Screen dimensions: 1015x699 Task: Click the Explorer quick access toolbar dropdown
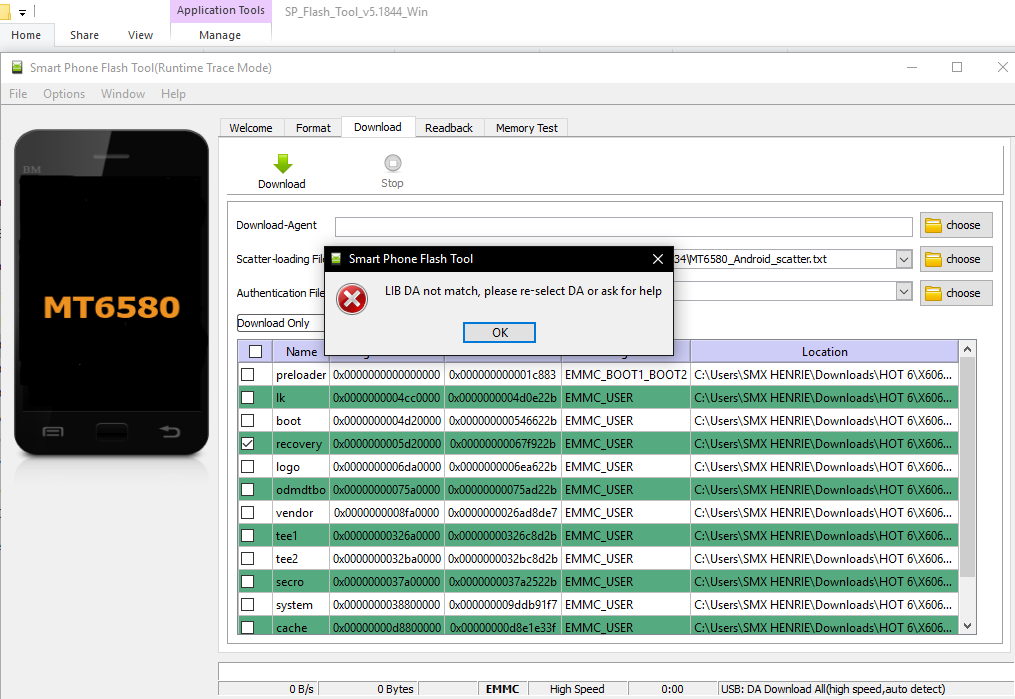[22, 12]
